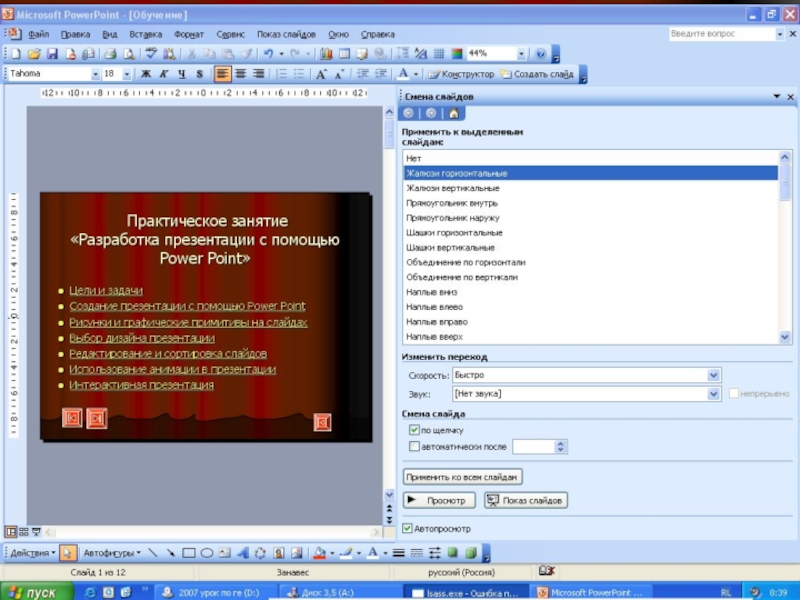Apply italic formatting (К)
The height and width of the screenshot is (600, 800).
(x=164, y=74)
